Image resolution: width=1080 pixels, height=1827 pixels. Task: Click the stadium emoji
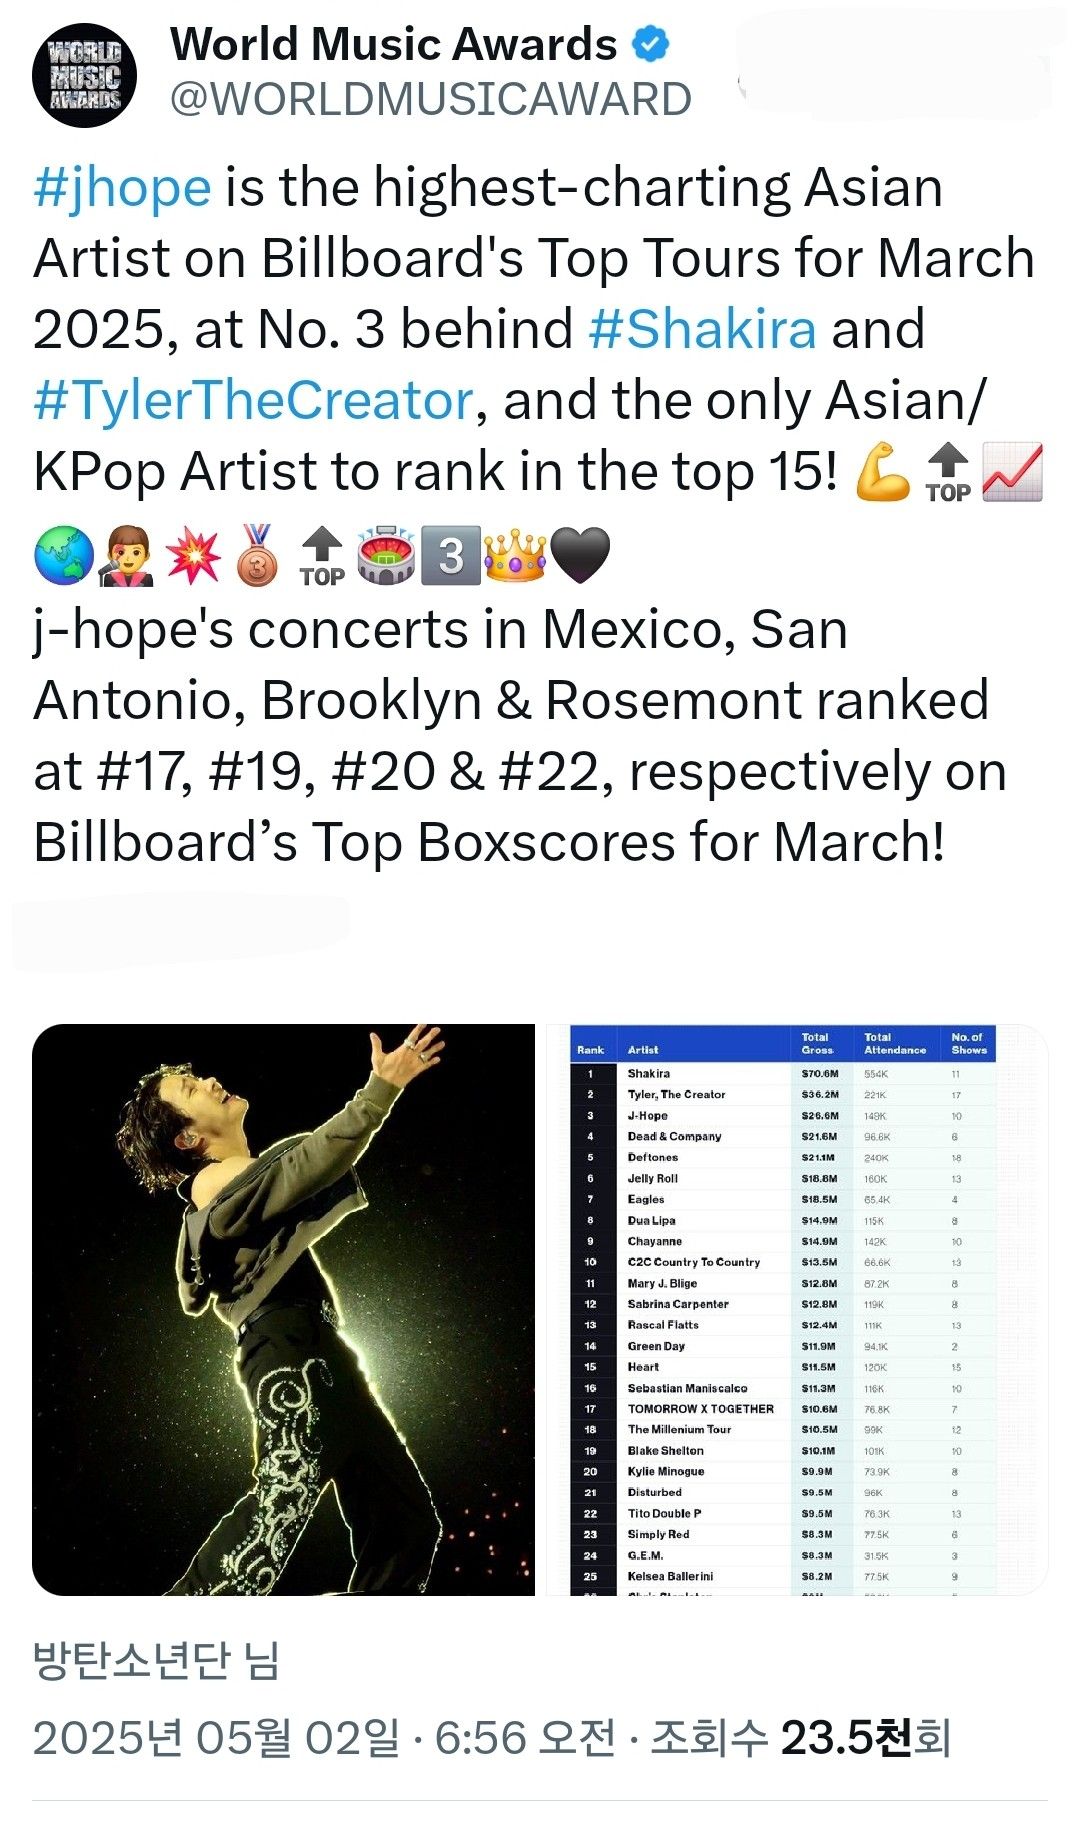(386, 556)
